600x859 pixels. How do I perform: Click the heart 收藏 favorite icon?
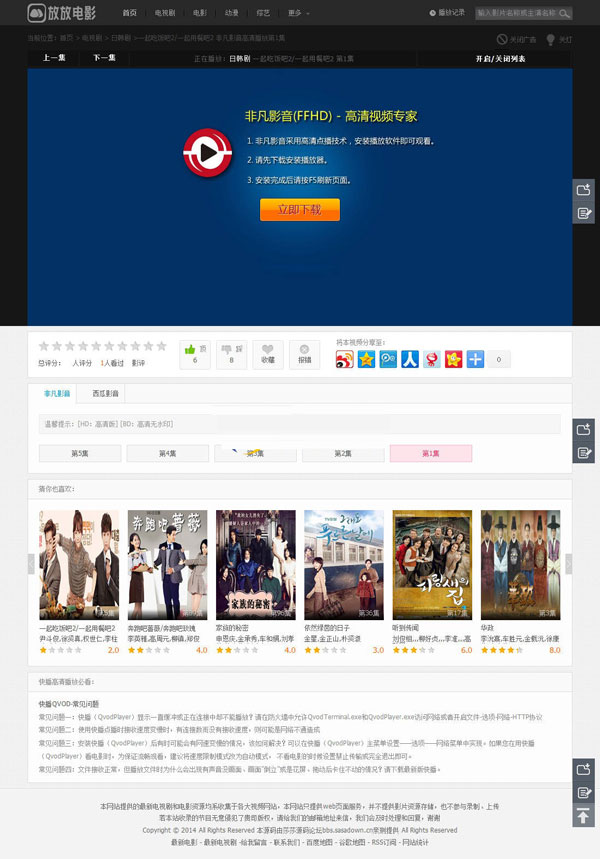click(x=267, y=350)
